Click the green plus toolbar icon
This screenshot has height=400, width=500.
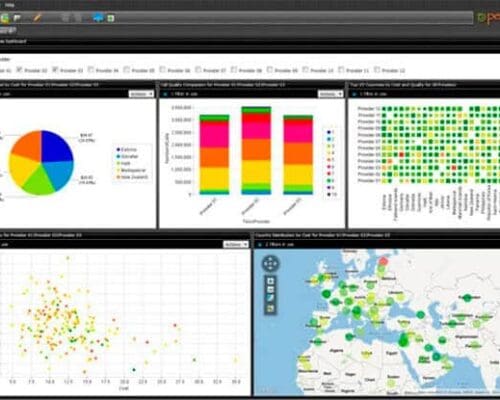[111, 18]
